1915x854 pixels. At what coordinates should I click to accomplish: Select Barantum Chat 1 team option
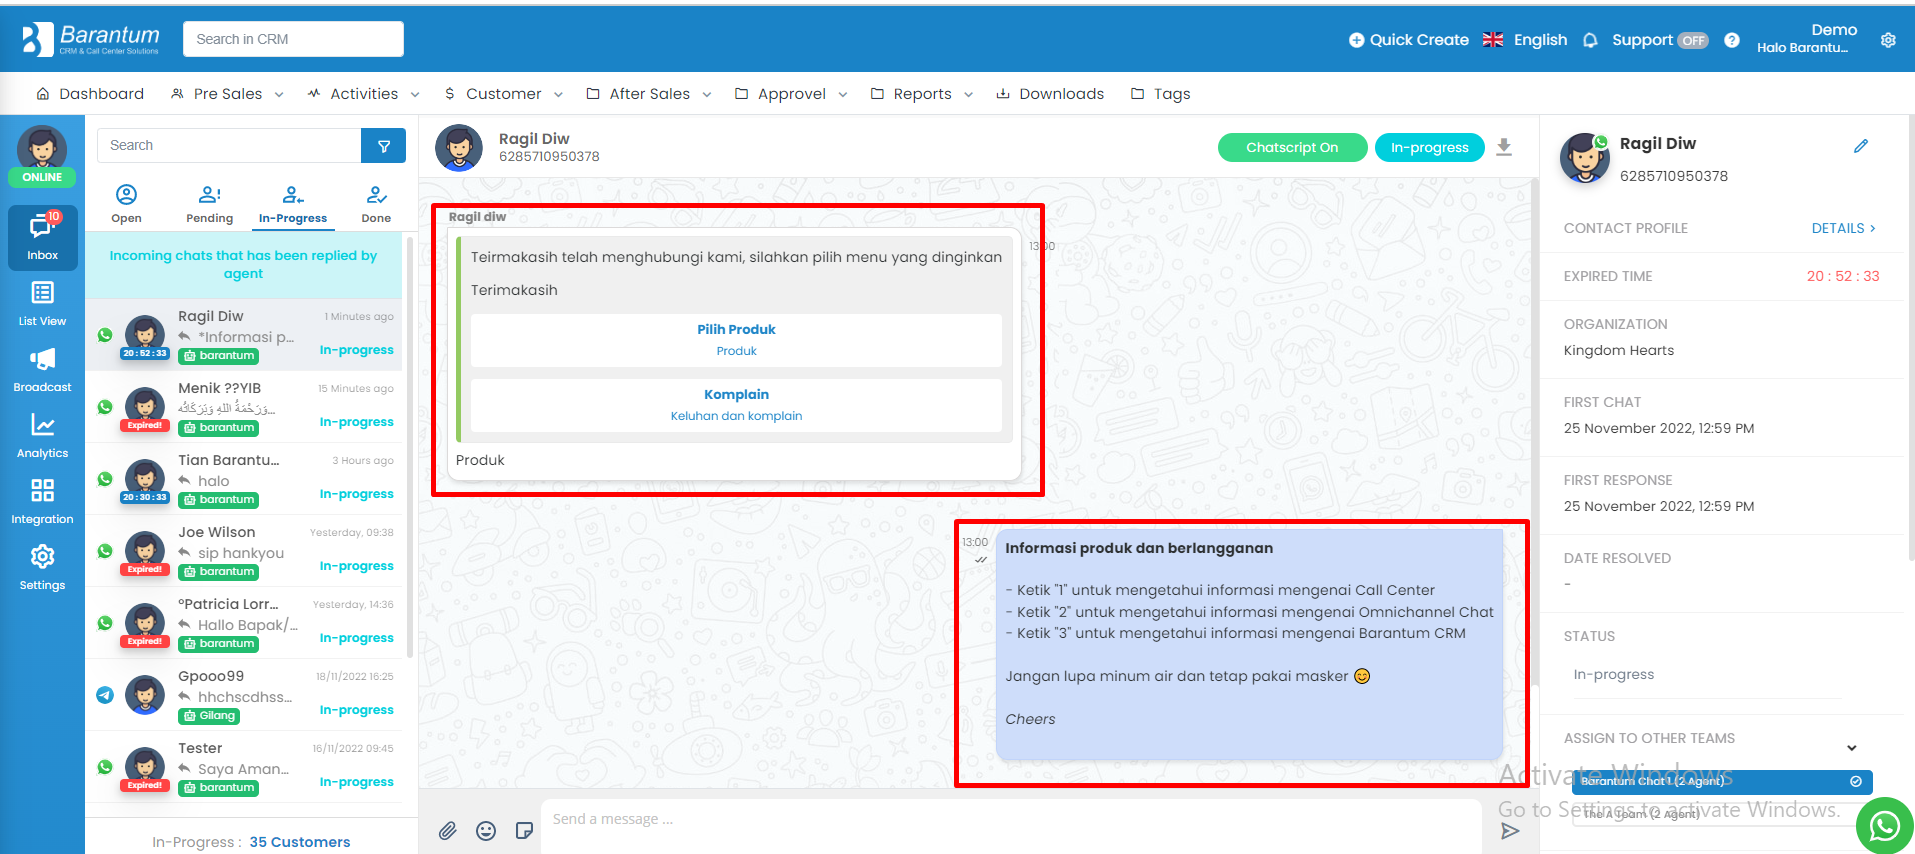1722,782
